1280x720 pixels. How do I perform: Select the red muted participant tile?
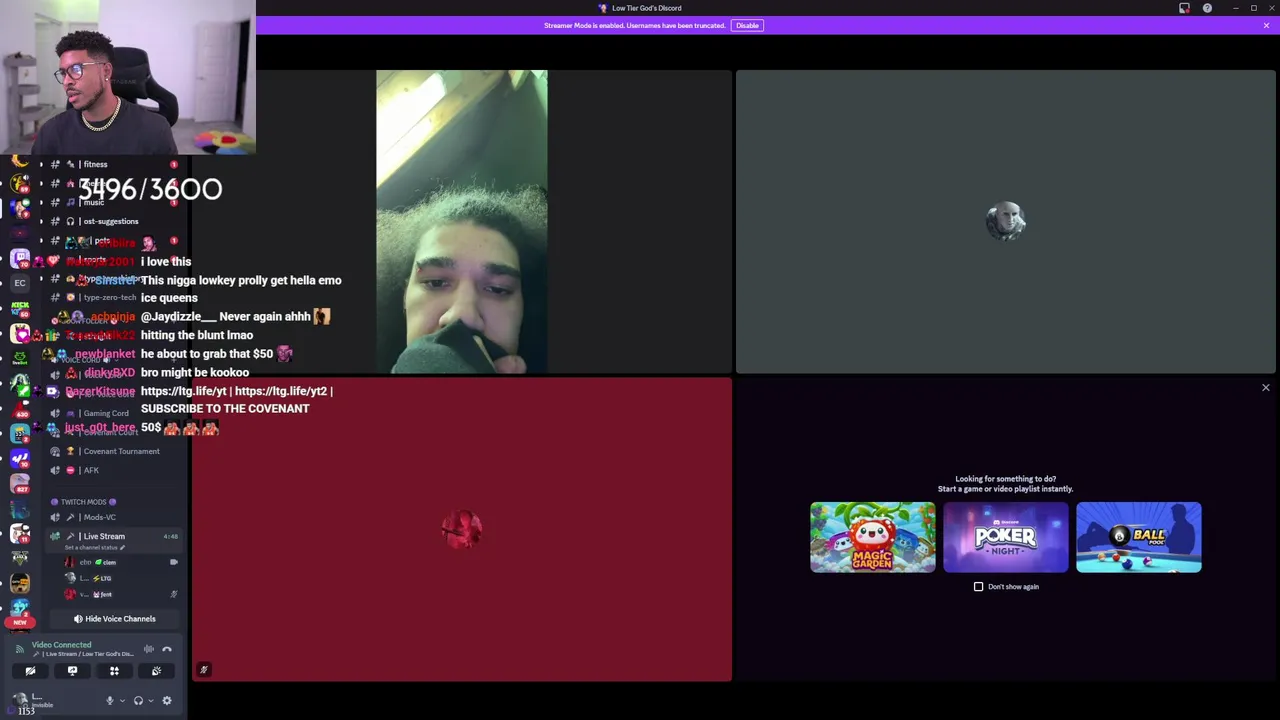pyautogui.click(x=461, y=530)
